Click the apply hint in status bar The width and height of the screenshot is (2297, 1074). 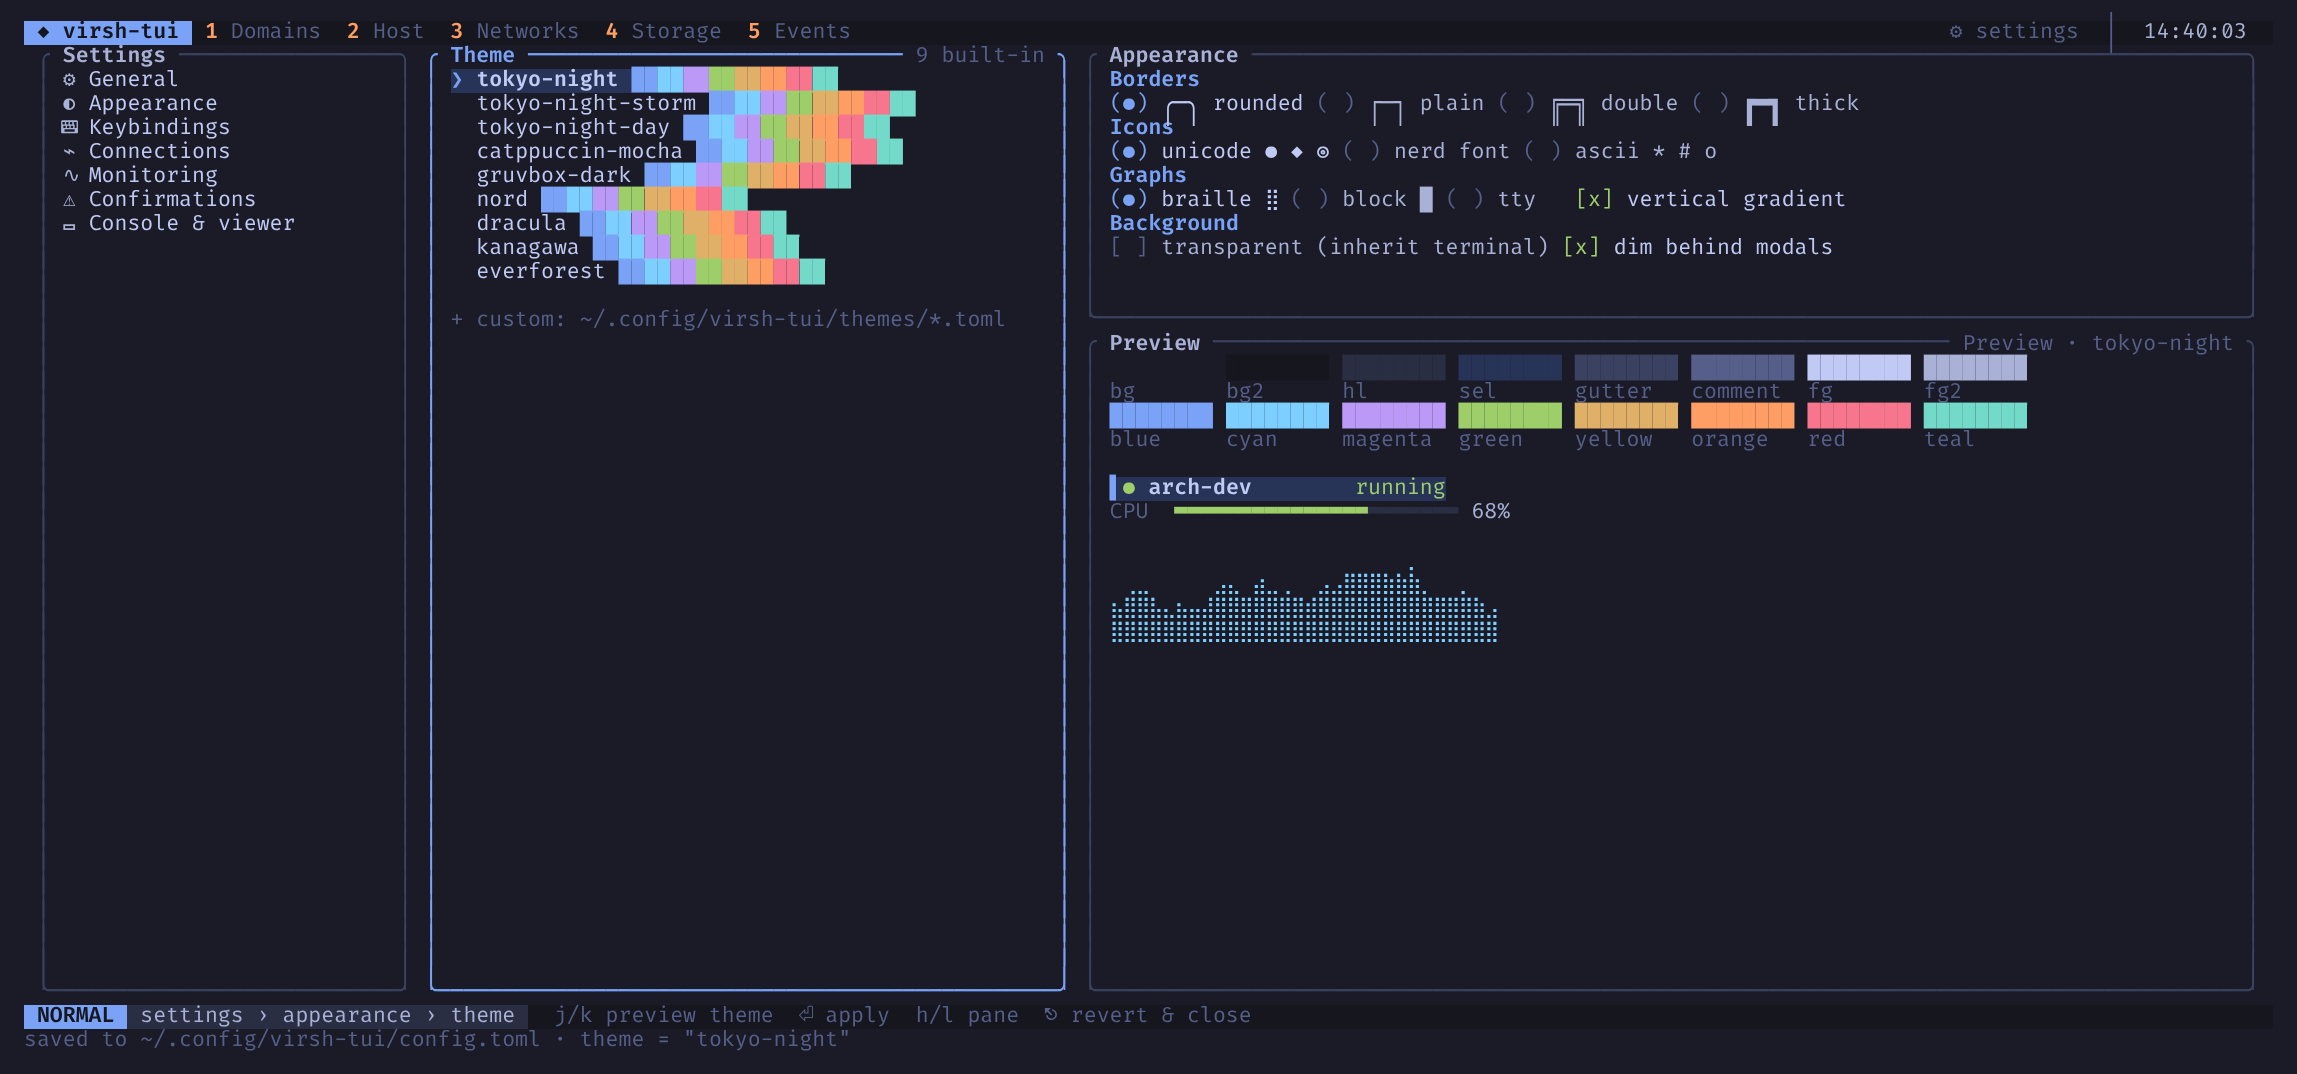pyautogui.click(x=844, y=1016)
